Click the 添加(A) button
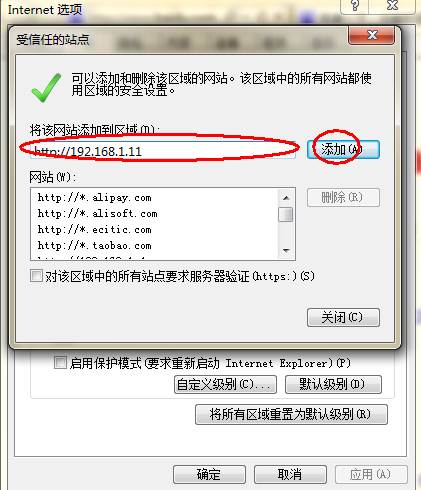The width and height of the screenshot is (421, 490). point(343,149)
